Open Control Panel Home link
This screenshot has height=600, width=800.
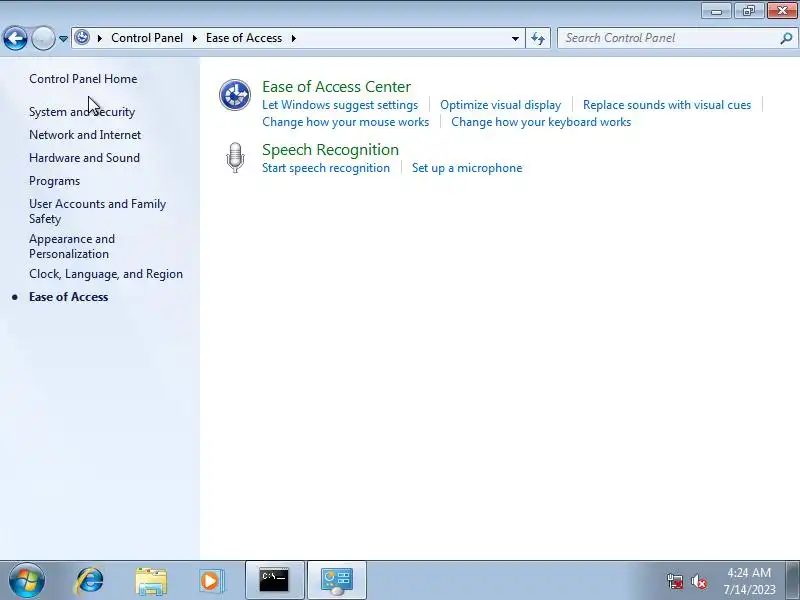[83, 79]
